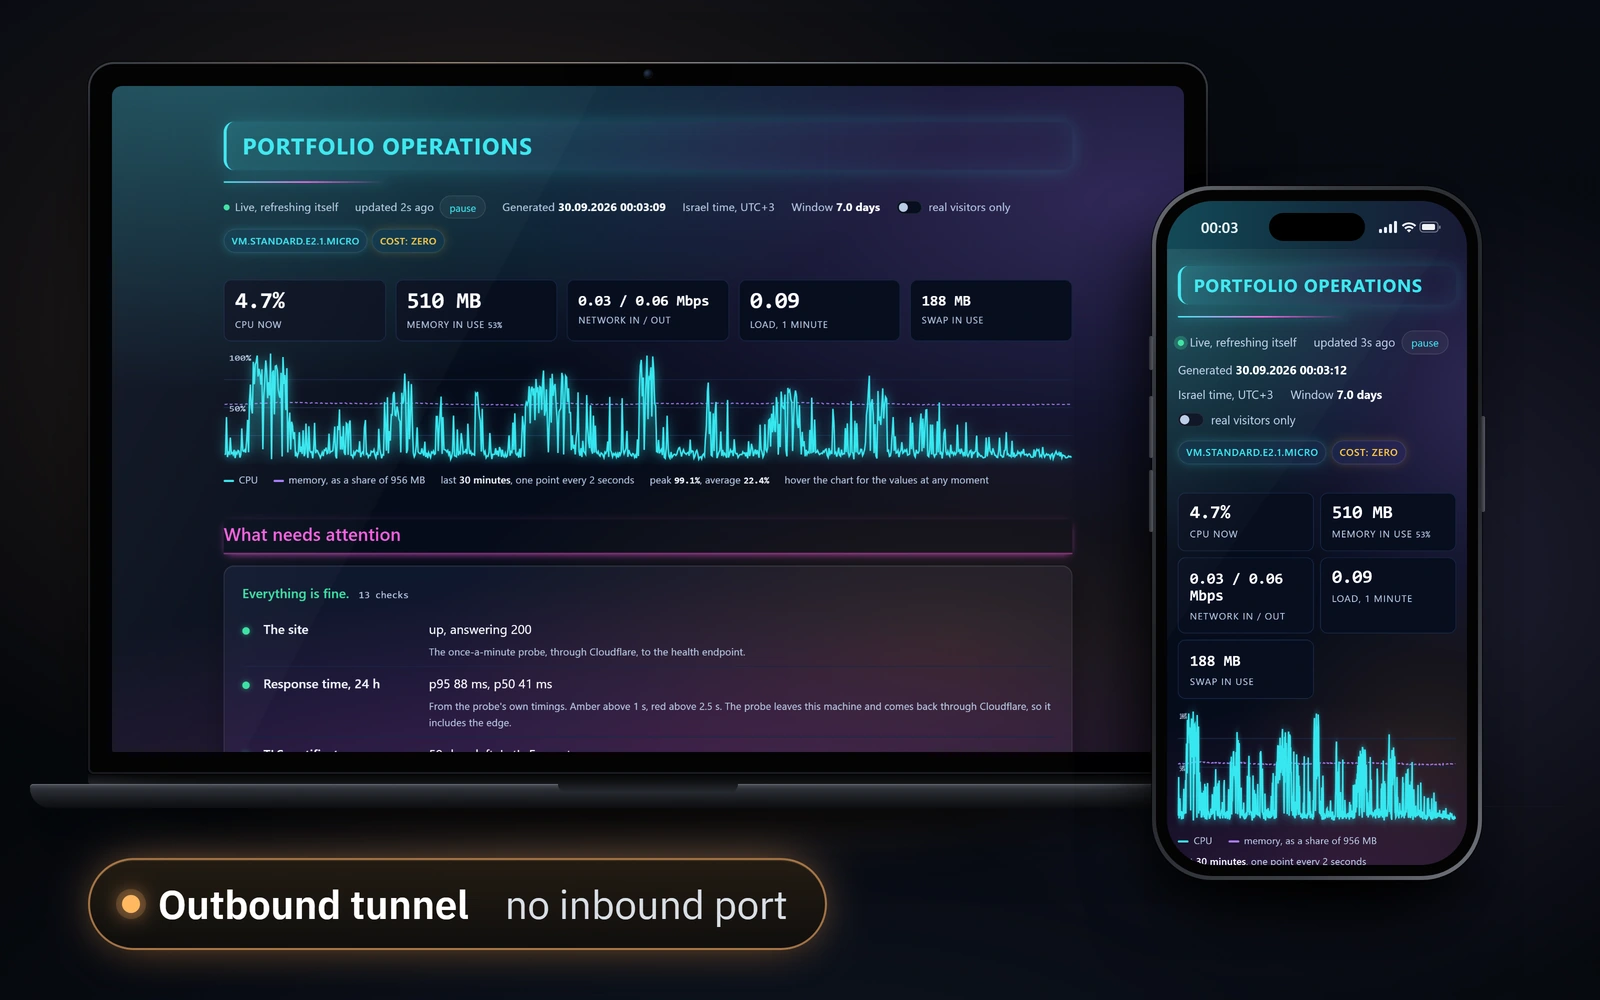Image resolution: width=1600 pixels, height=1000 pixels.
Task: Select the 510 MB memory card on phone
Action: (1388, 522)
